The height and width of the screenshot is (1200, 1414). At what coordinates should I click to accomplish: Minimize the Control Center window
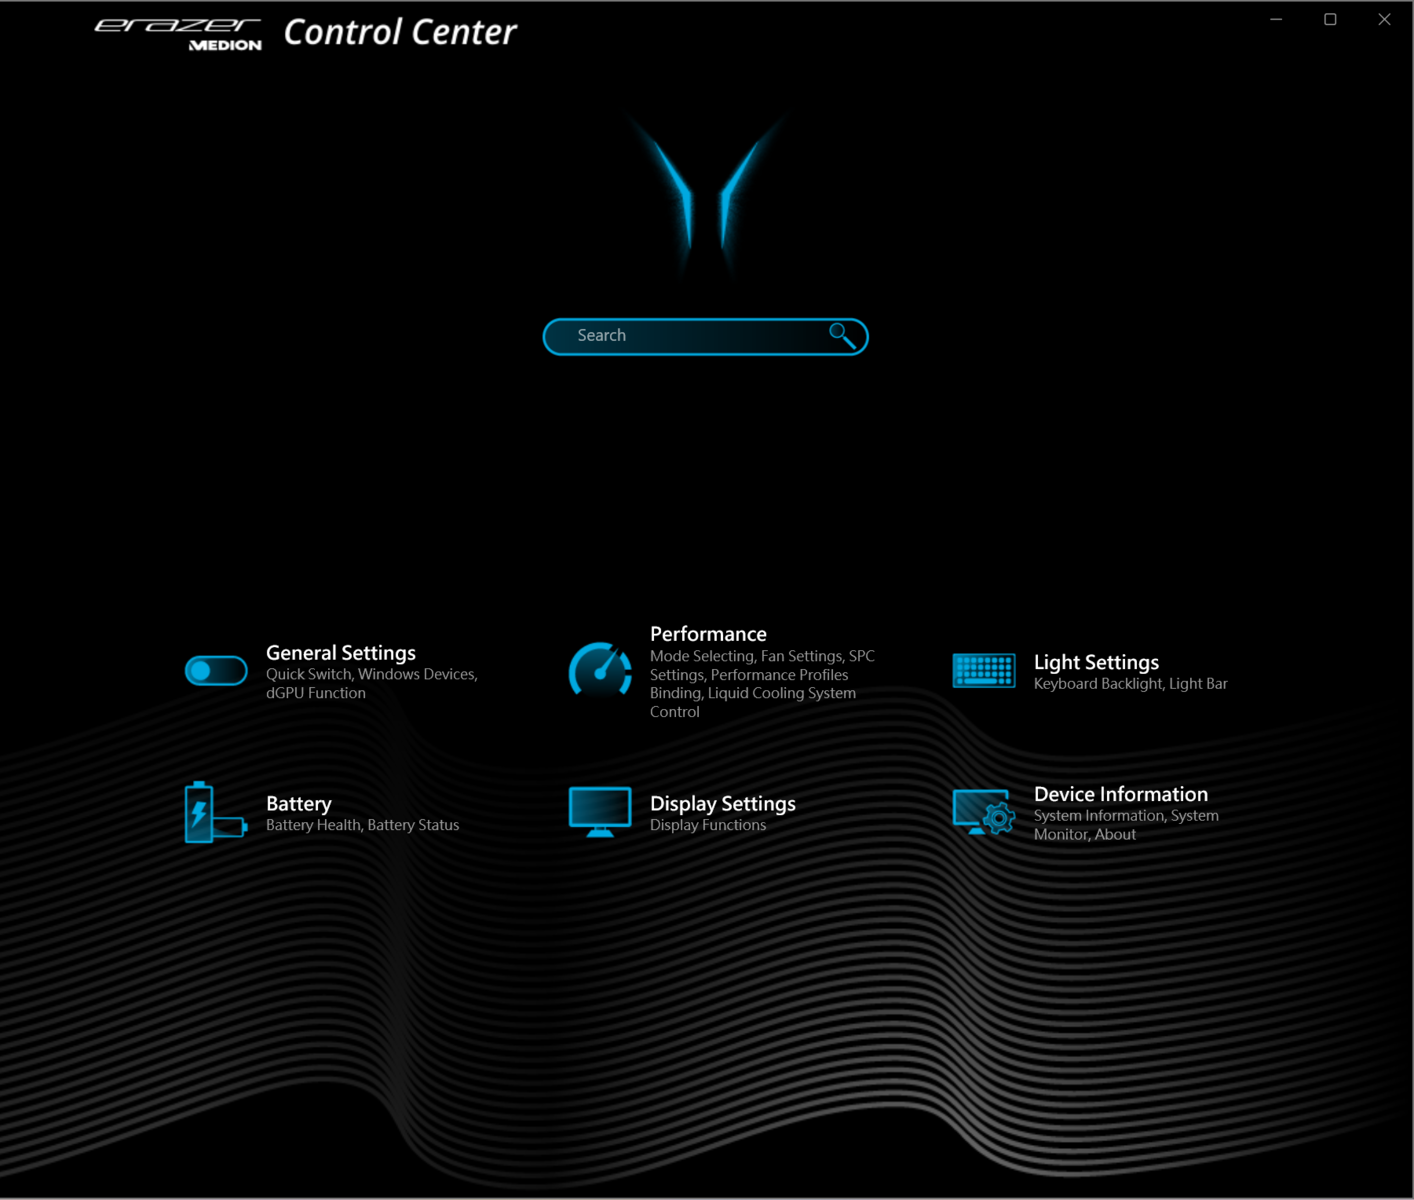(1276, 19)
